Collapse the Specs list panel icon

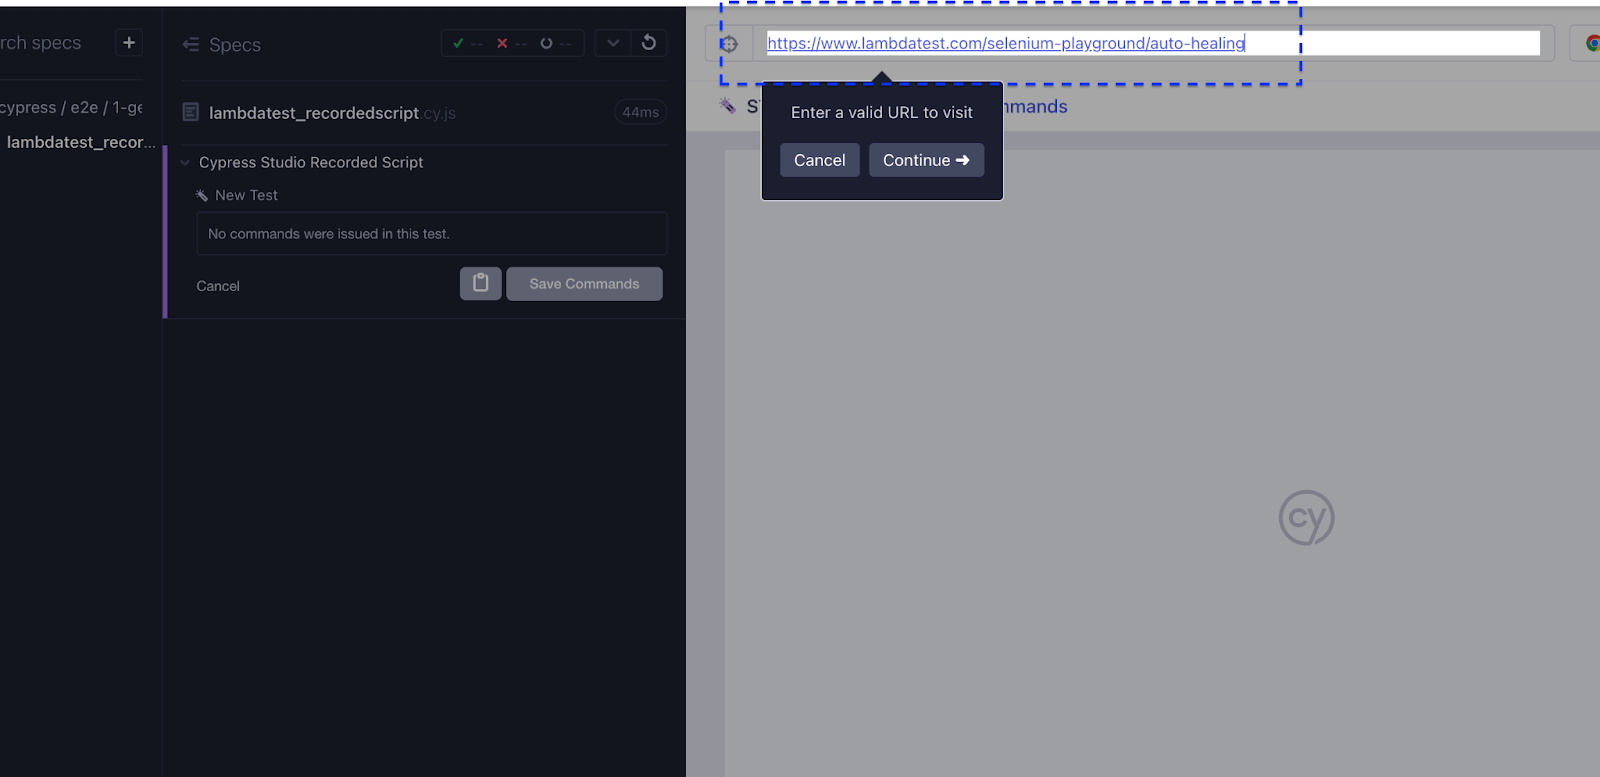point(190,45)
